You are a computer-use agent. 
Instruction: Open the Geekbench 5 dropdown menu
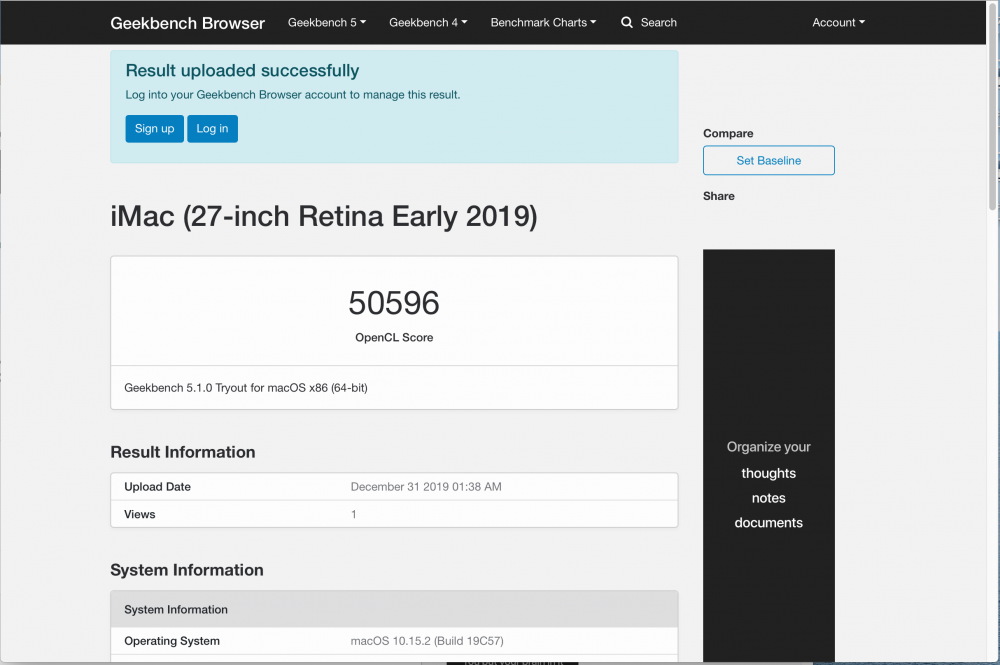[x=327, y=22]
